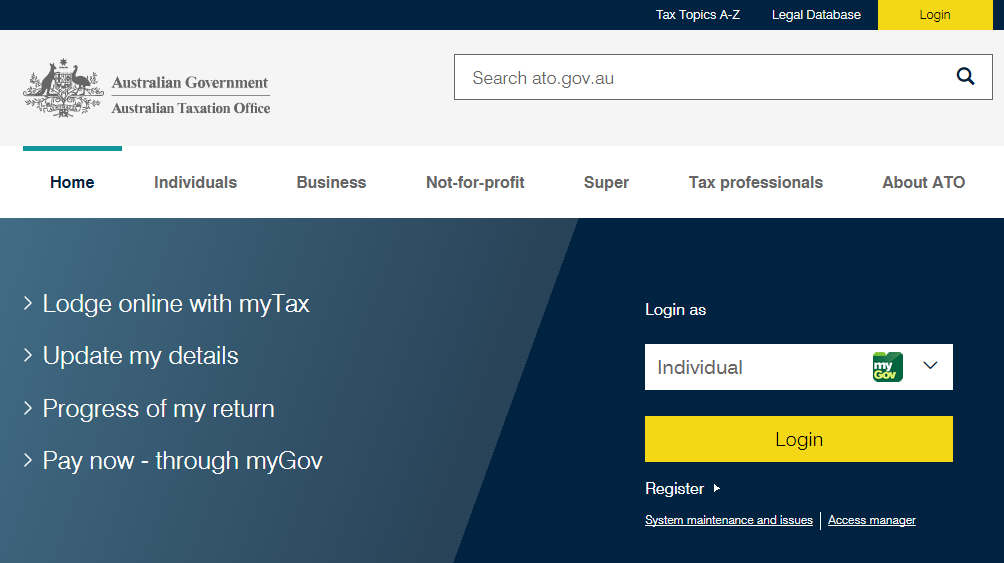The width and height of the screenshot is (1004, 563).
Task: Go to the Home tab
Action: pos(72,183)
